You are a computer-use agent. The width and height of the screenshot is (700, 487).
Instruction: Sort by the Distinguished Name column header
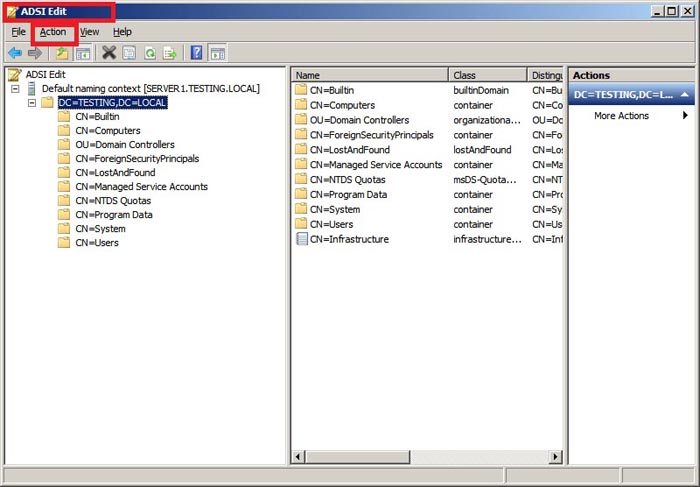tap(545, 75)
